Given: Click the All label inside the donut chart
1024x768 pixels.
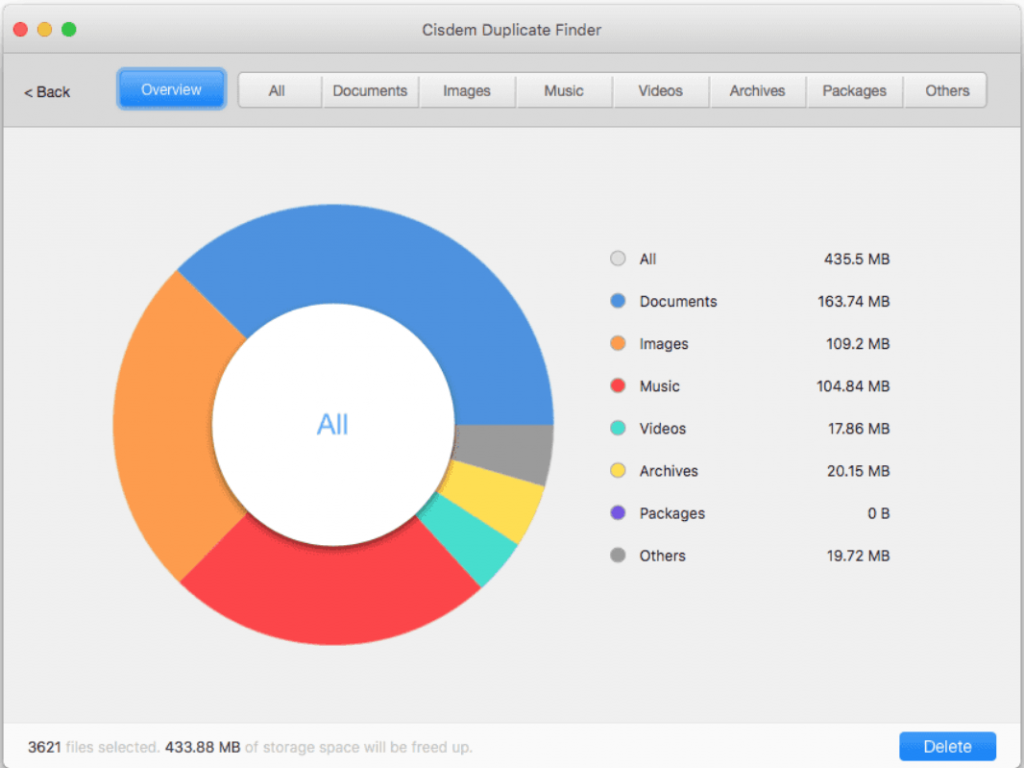Looking at the screenshot, I should [333, 424].
